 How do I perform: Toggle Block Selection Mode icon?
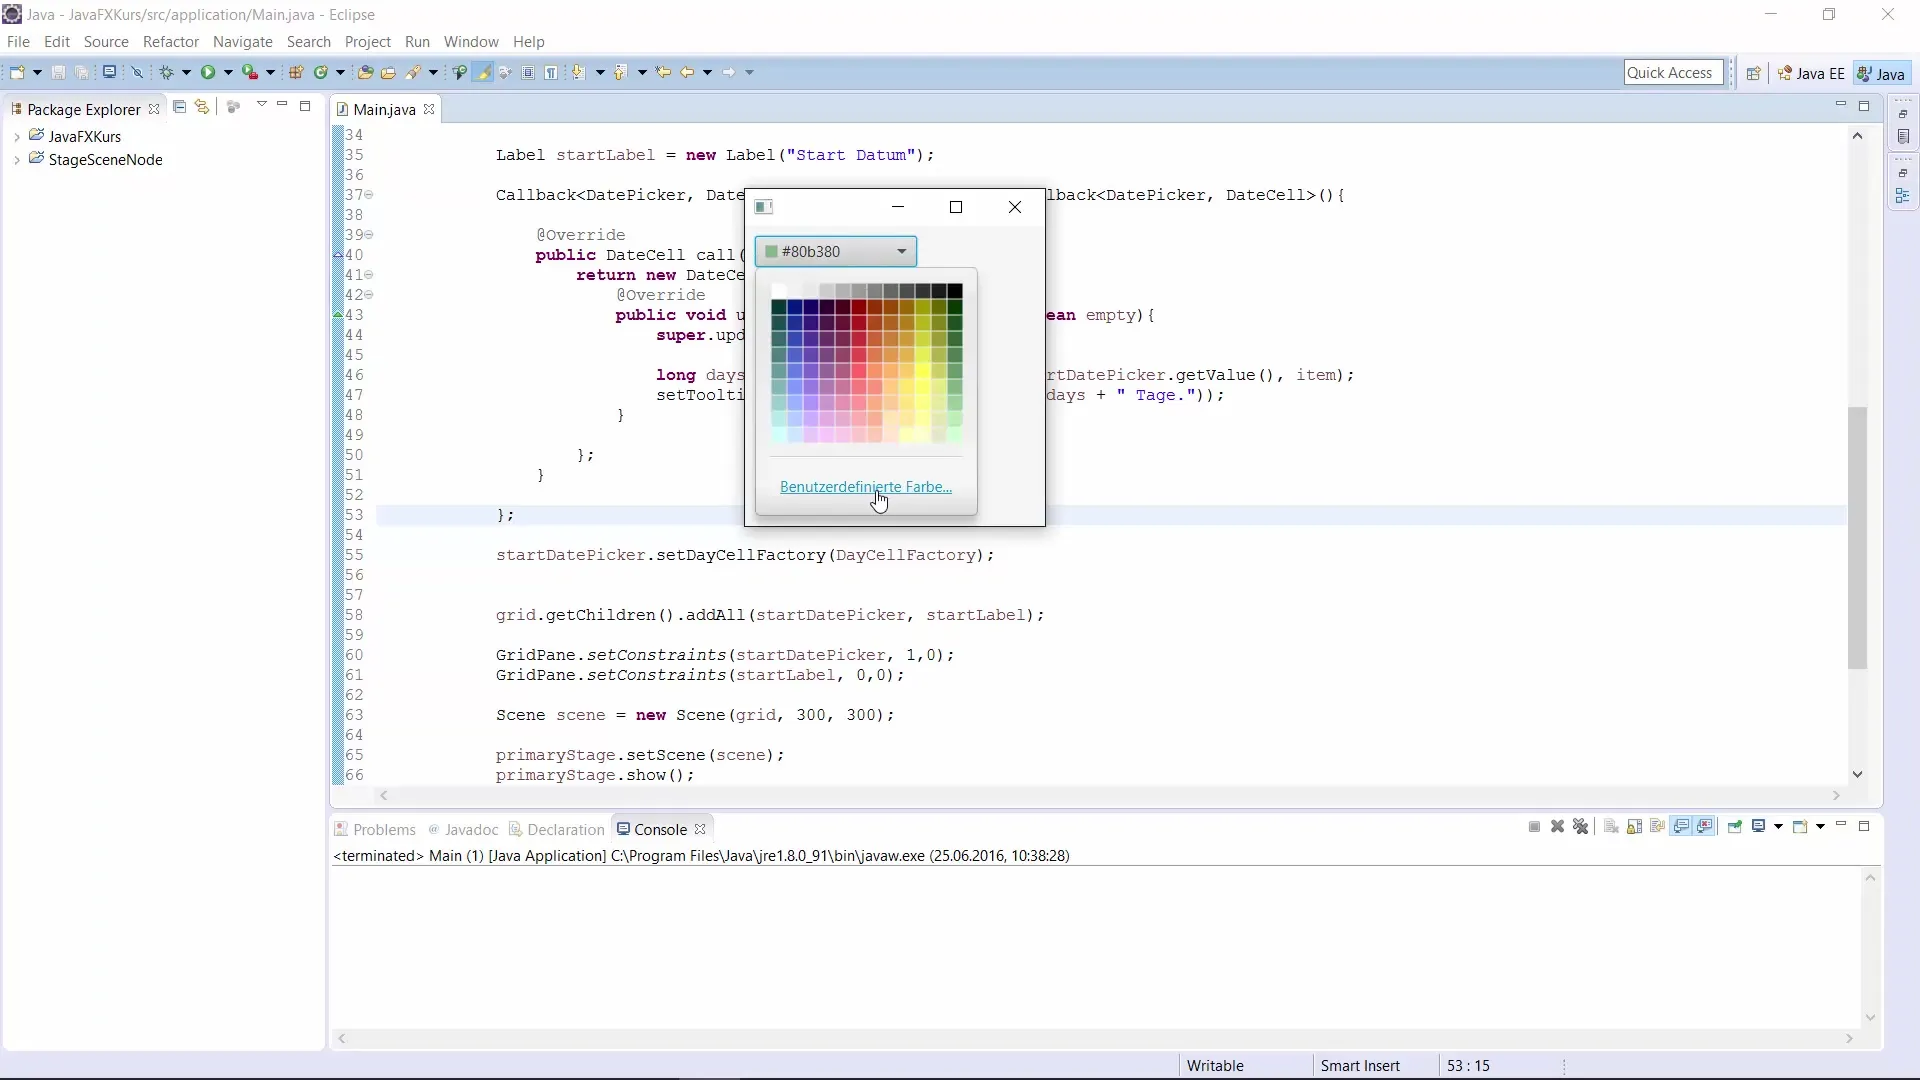point(528,72)
